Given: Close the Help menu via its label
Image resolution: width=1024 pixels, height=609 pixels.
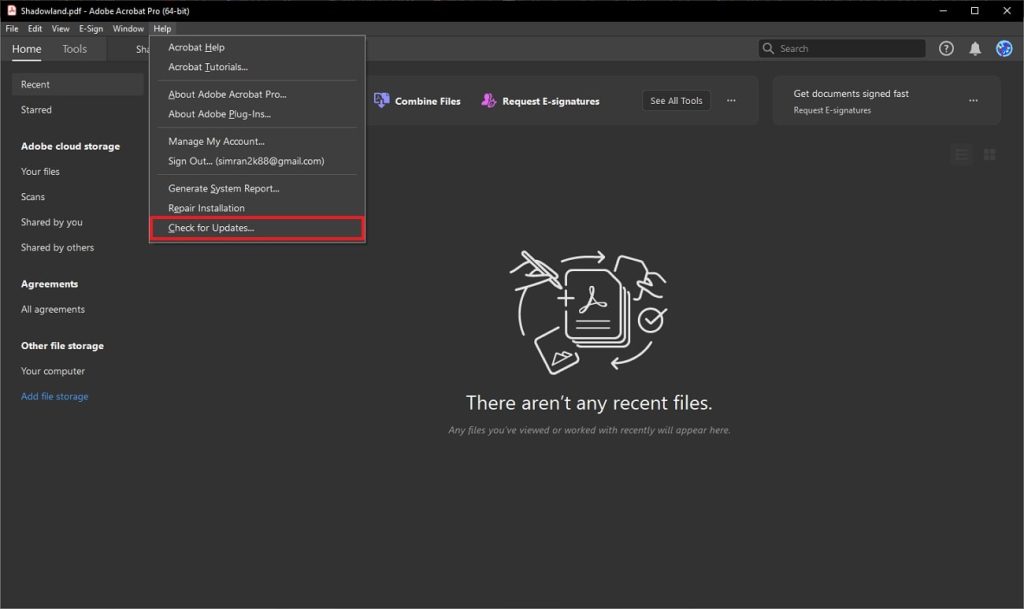Looking at the screenshot, I should [162, 29].
